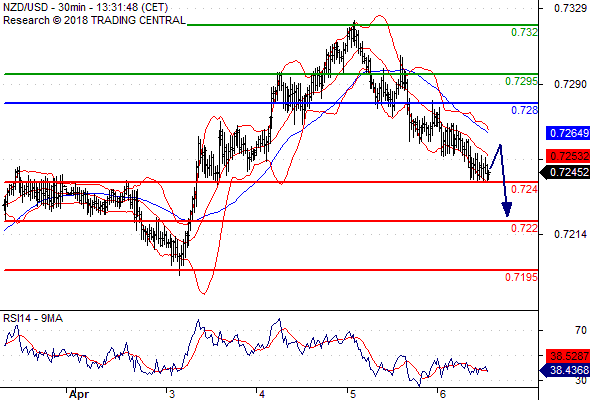This screenshot has height=400, width=590.
Task: Select the 0.7295 green resistance label
Action: point(521,82)
